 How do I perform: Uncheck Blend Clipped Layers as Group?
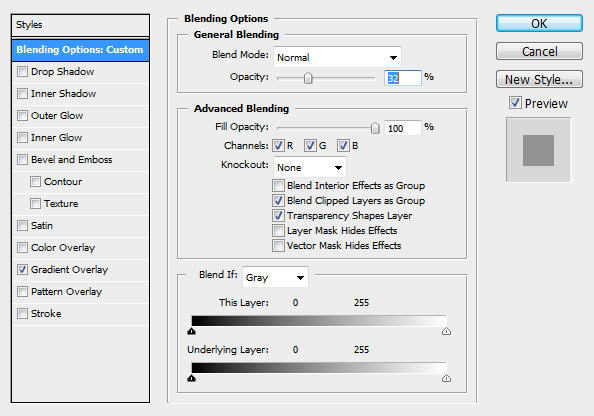pos(278,200)
